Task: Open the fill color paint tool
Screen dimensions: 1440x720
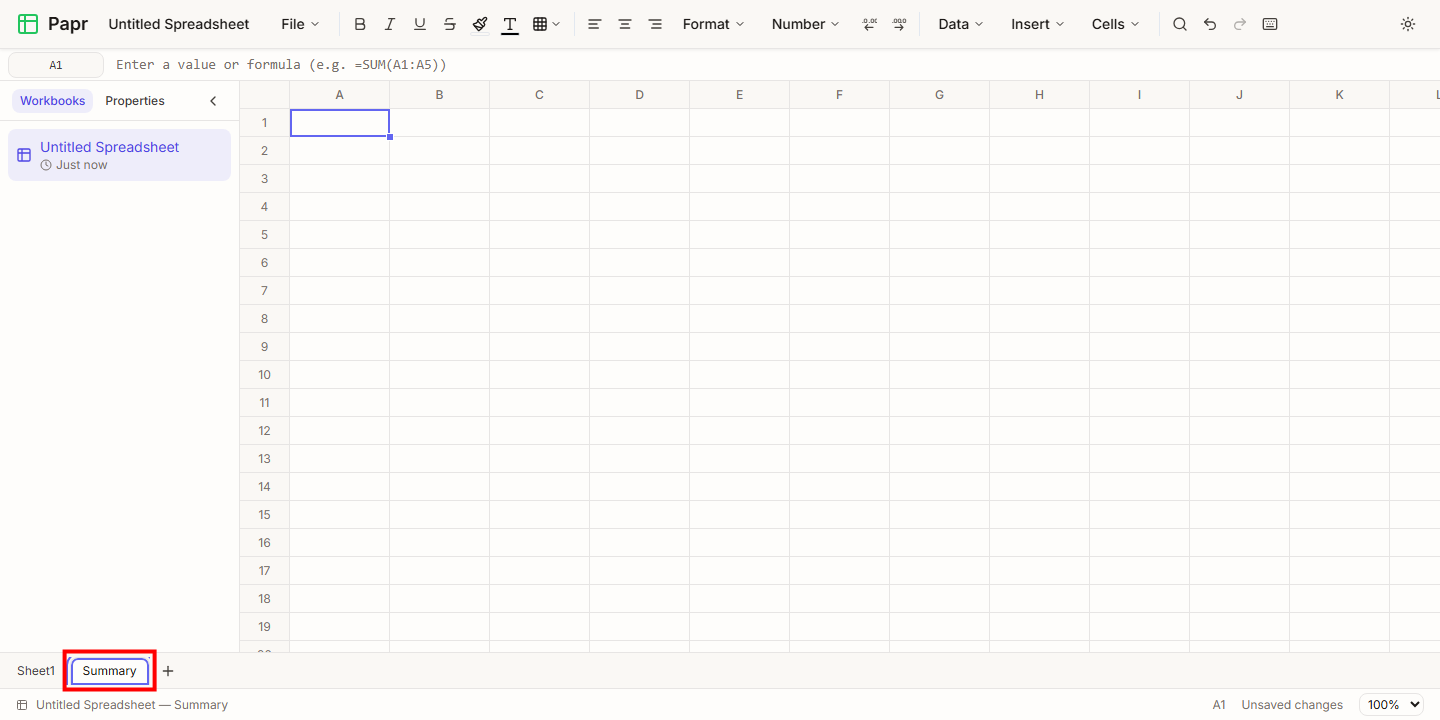Action: [x=480, y=24]
